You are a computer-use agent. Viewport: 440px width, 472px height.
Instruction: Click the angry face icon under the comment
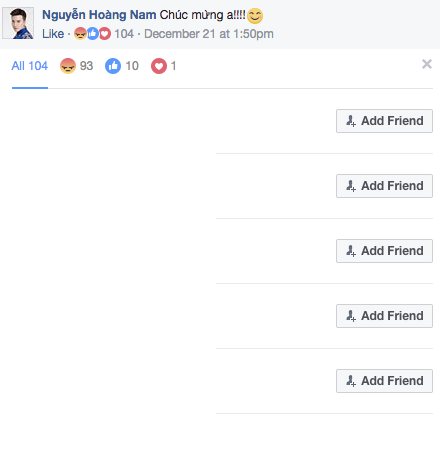point(80,34)
